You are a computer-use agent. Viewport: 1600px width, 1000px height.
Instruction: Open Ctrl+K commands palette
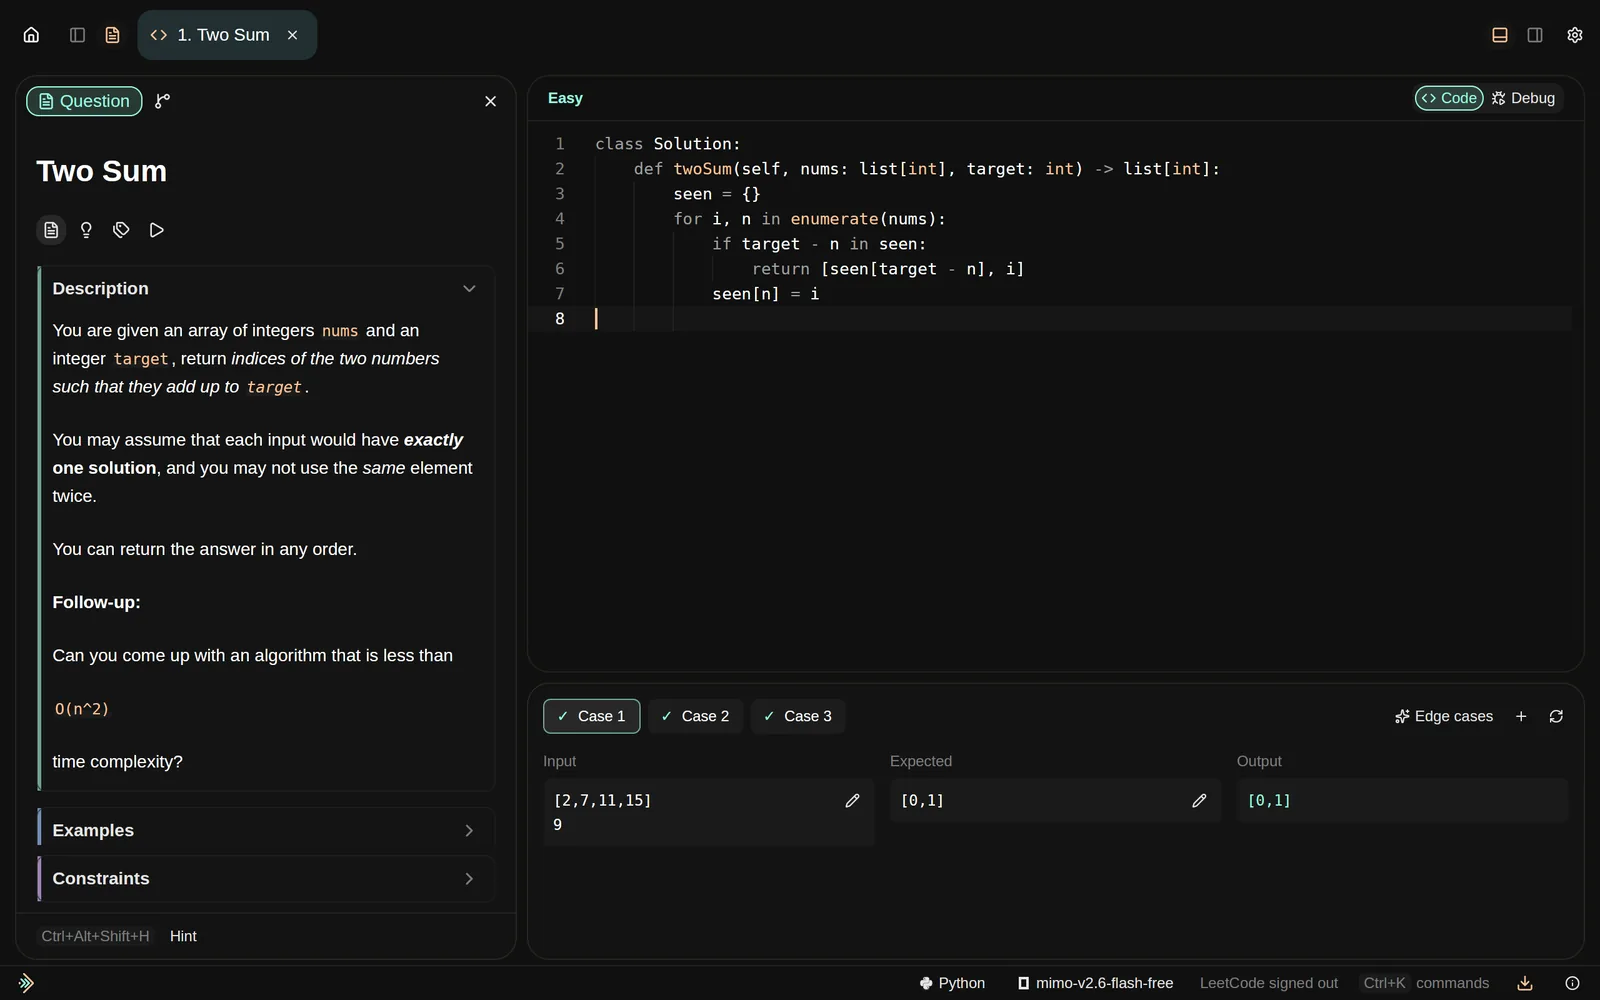(x=1426, y=983)
